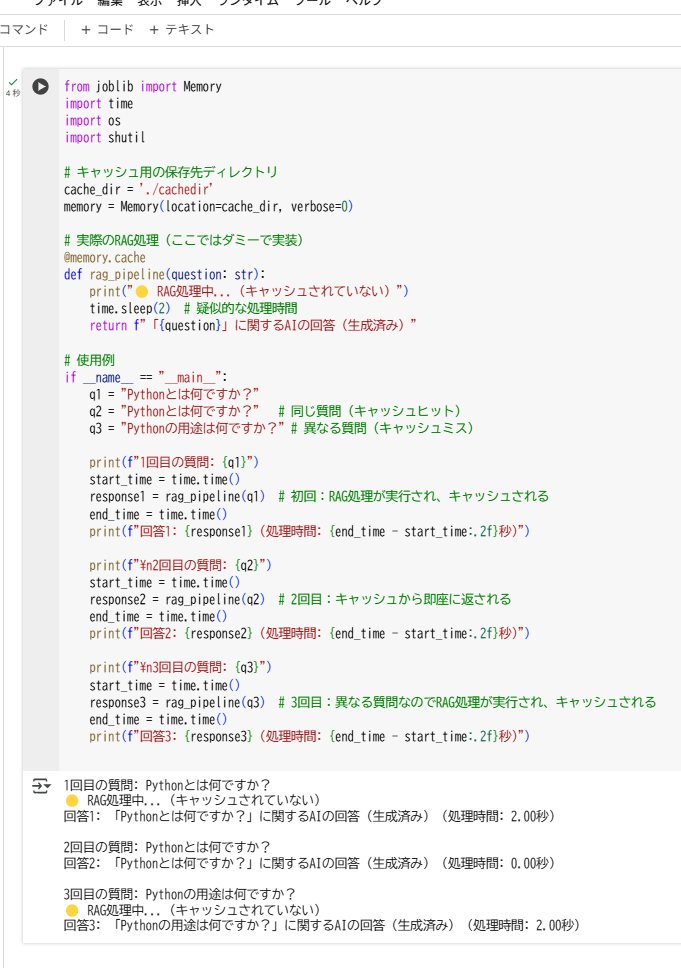Toggle the cell output display icon
The width and height of the screenshot is (681, 968).
[x=41, y=786]
